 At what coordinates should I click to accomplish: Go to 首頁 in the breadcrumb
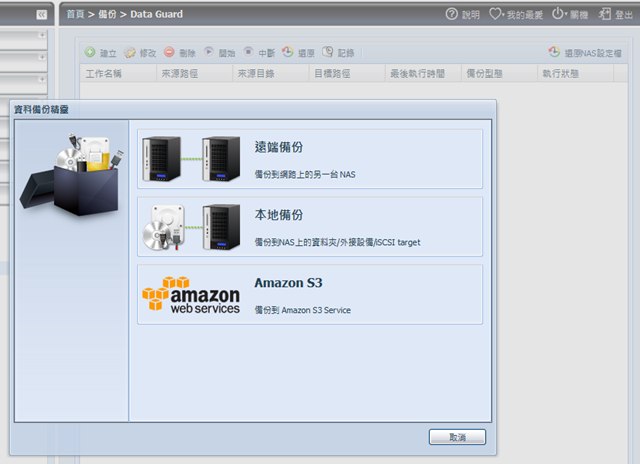[x=76, y=14]
